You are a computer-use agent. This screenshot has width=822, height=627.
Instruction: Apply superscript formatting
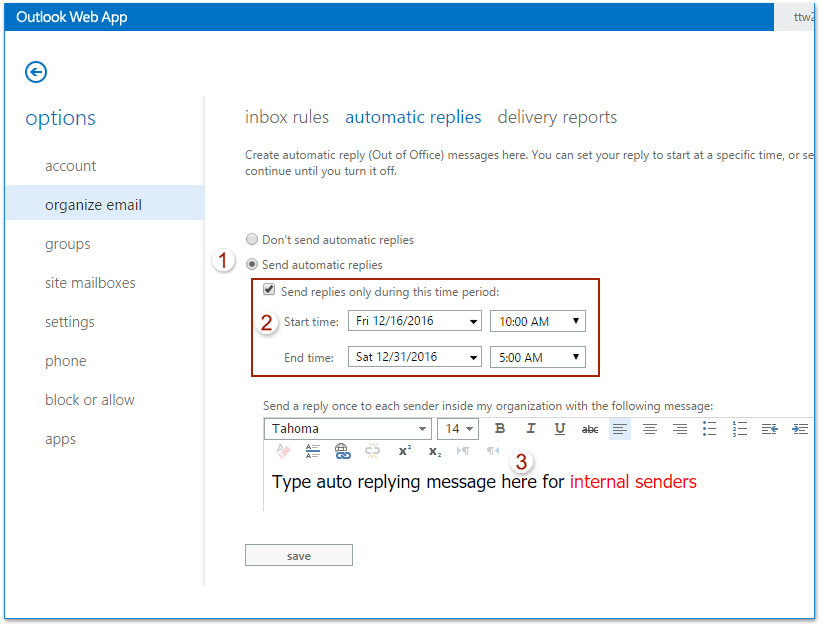pos(404,451)
